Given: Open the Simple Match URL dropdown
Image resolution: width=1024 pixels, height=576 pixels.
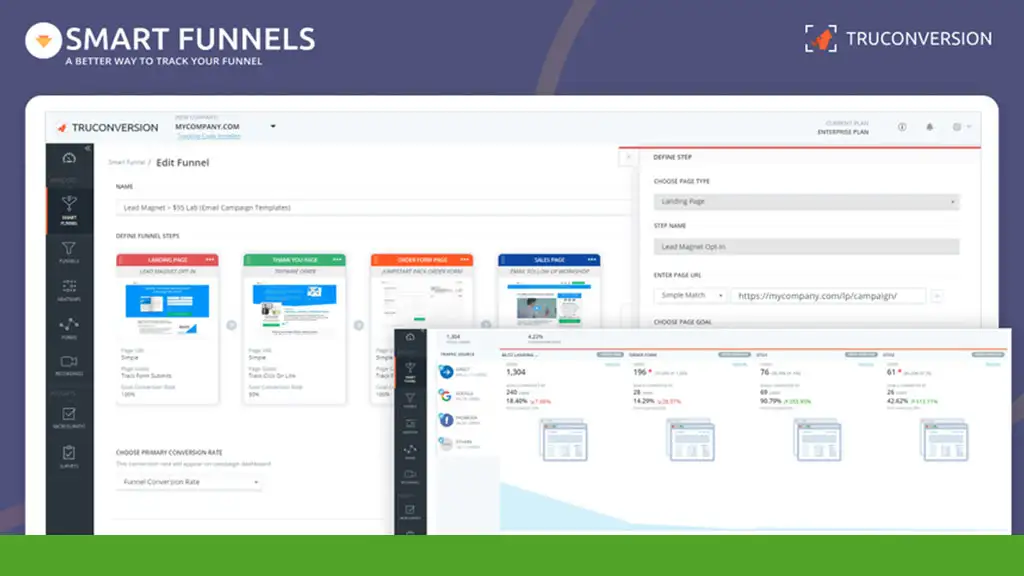Looking at the screenshot, I should tap(690, 296).
